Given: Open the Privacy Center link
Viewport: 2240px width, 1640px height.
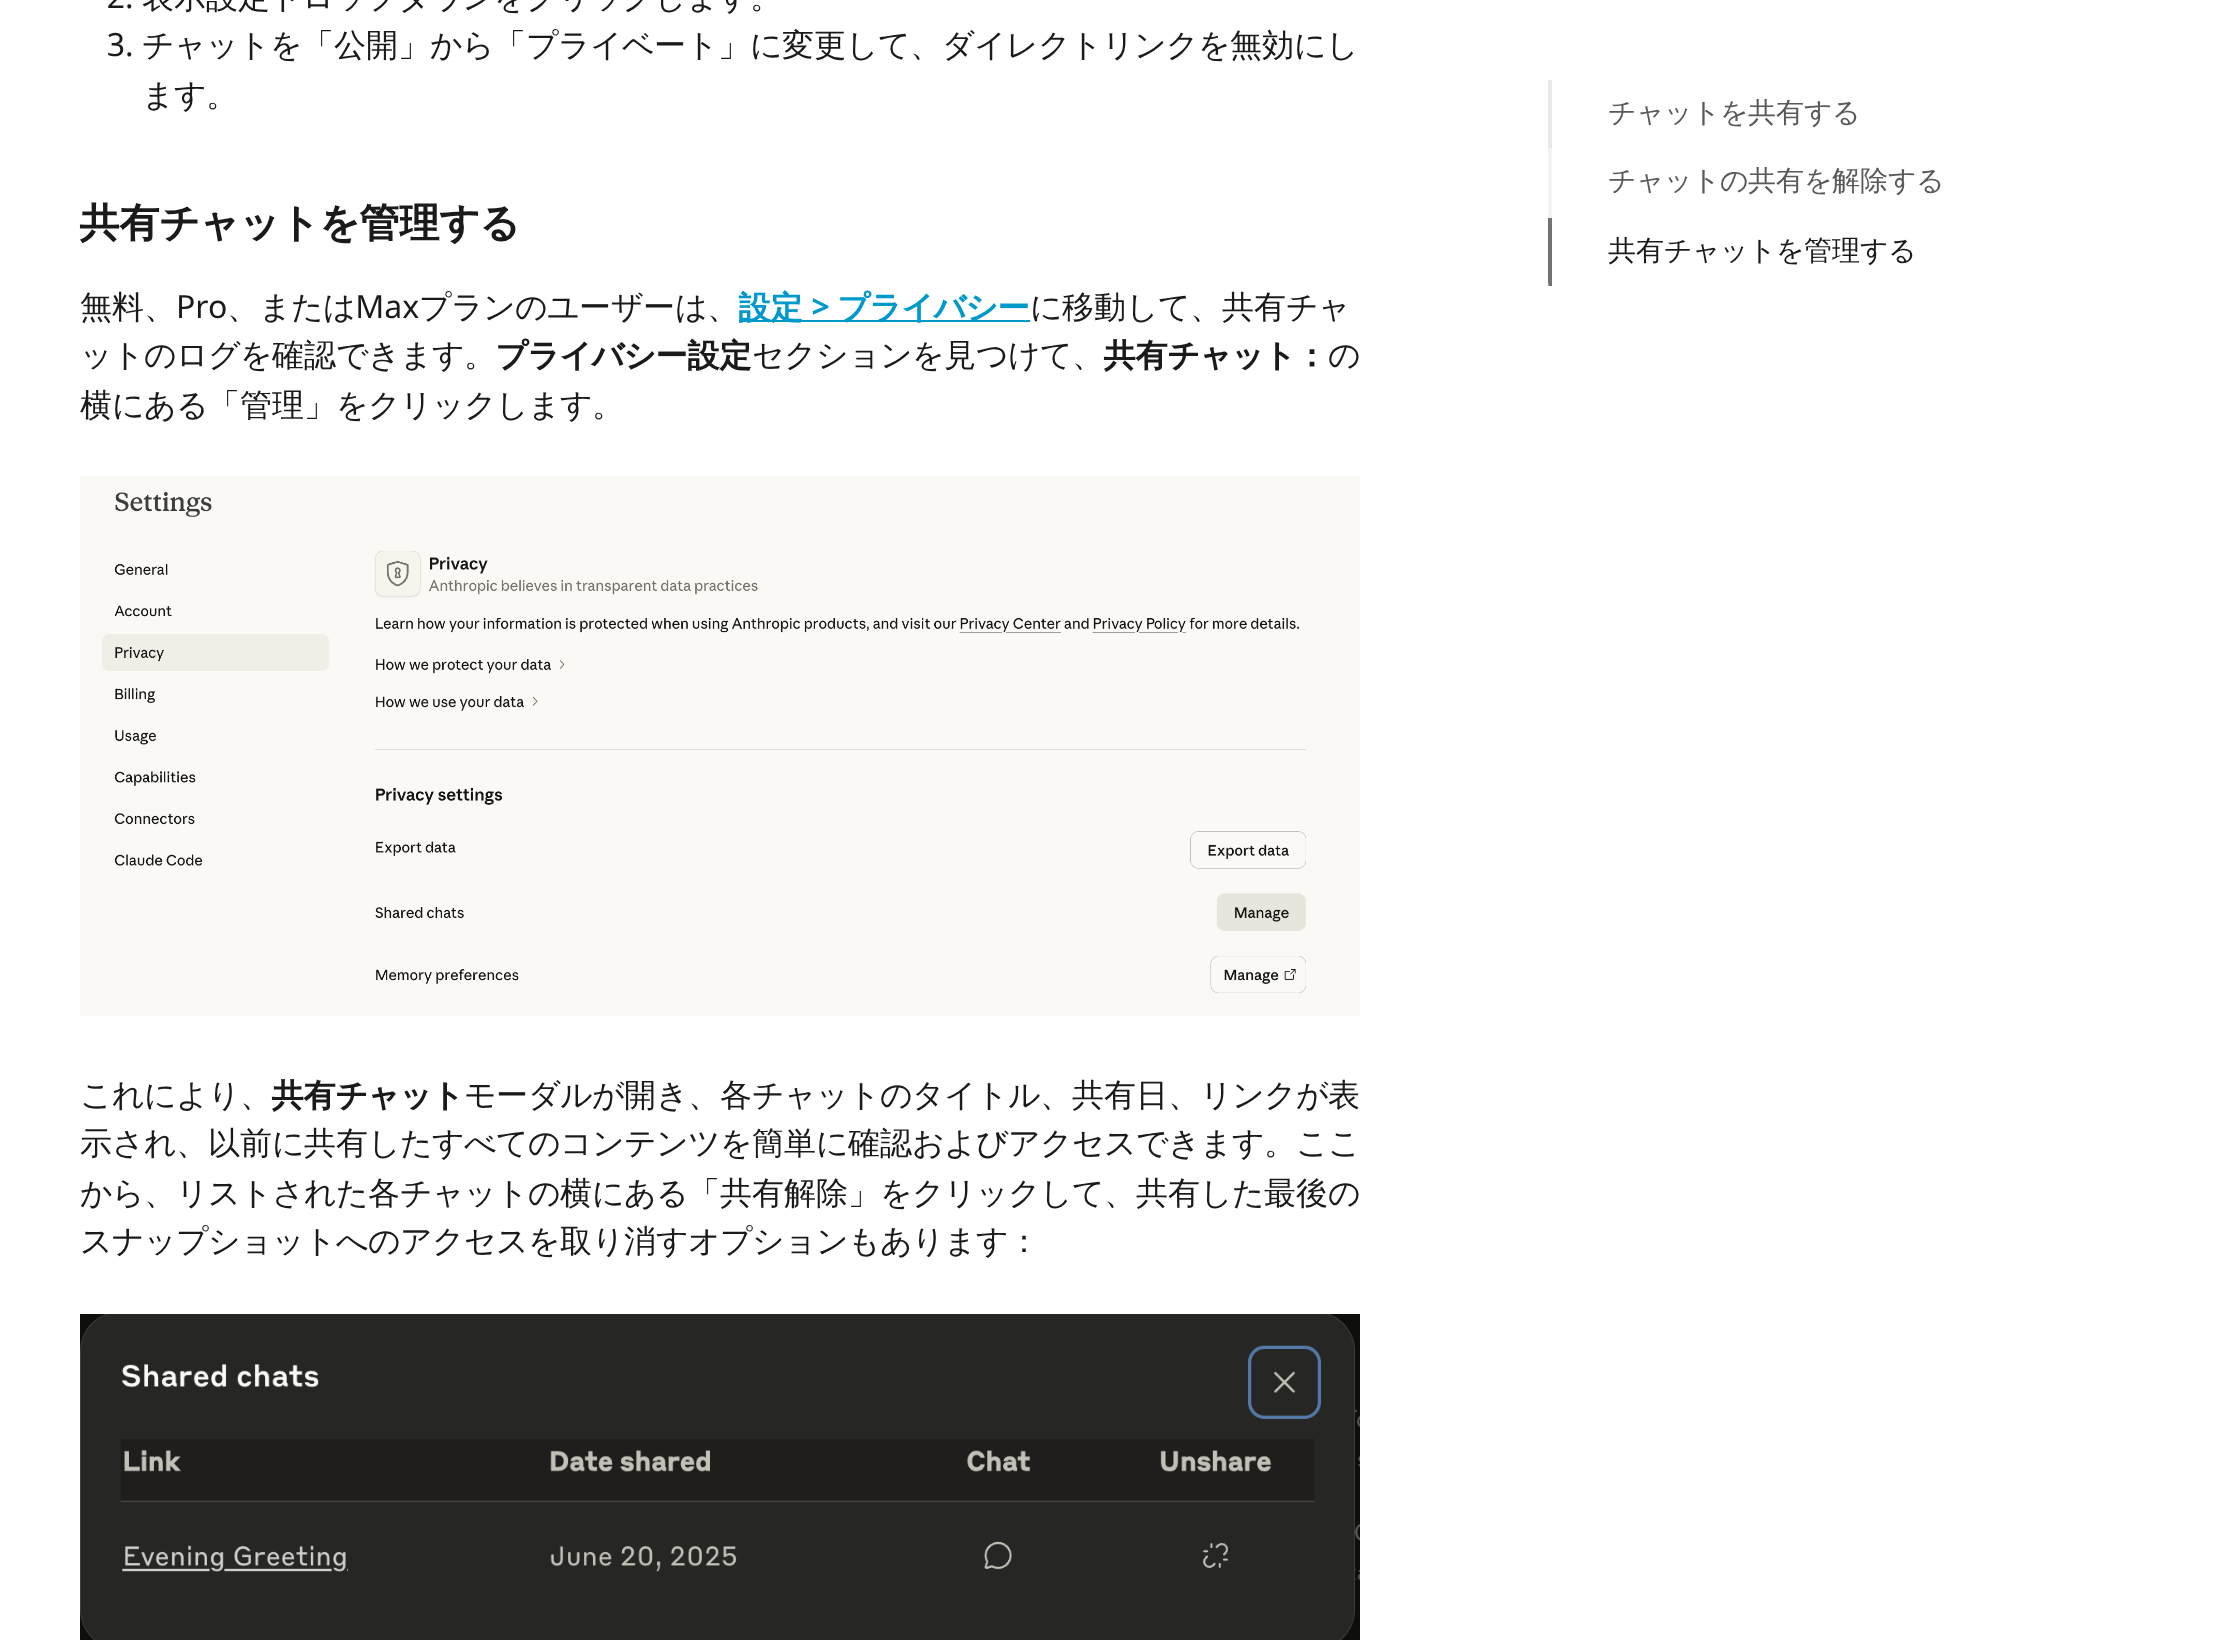Looking at the screenshot, I should pos(1009,624).
